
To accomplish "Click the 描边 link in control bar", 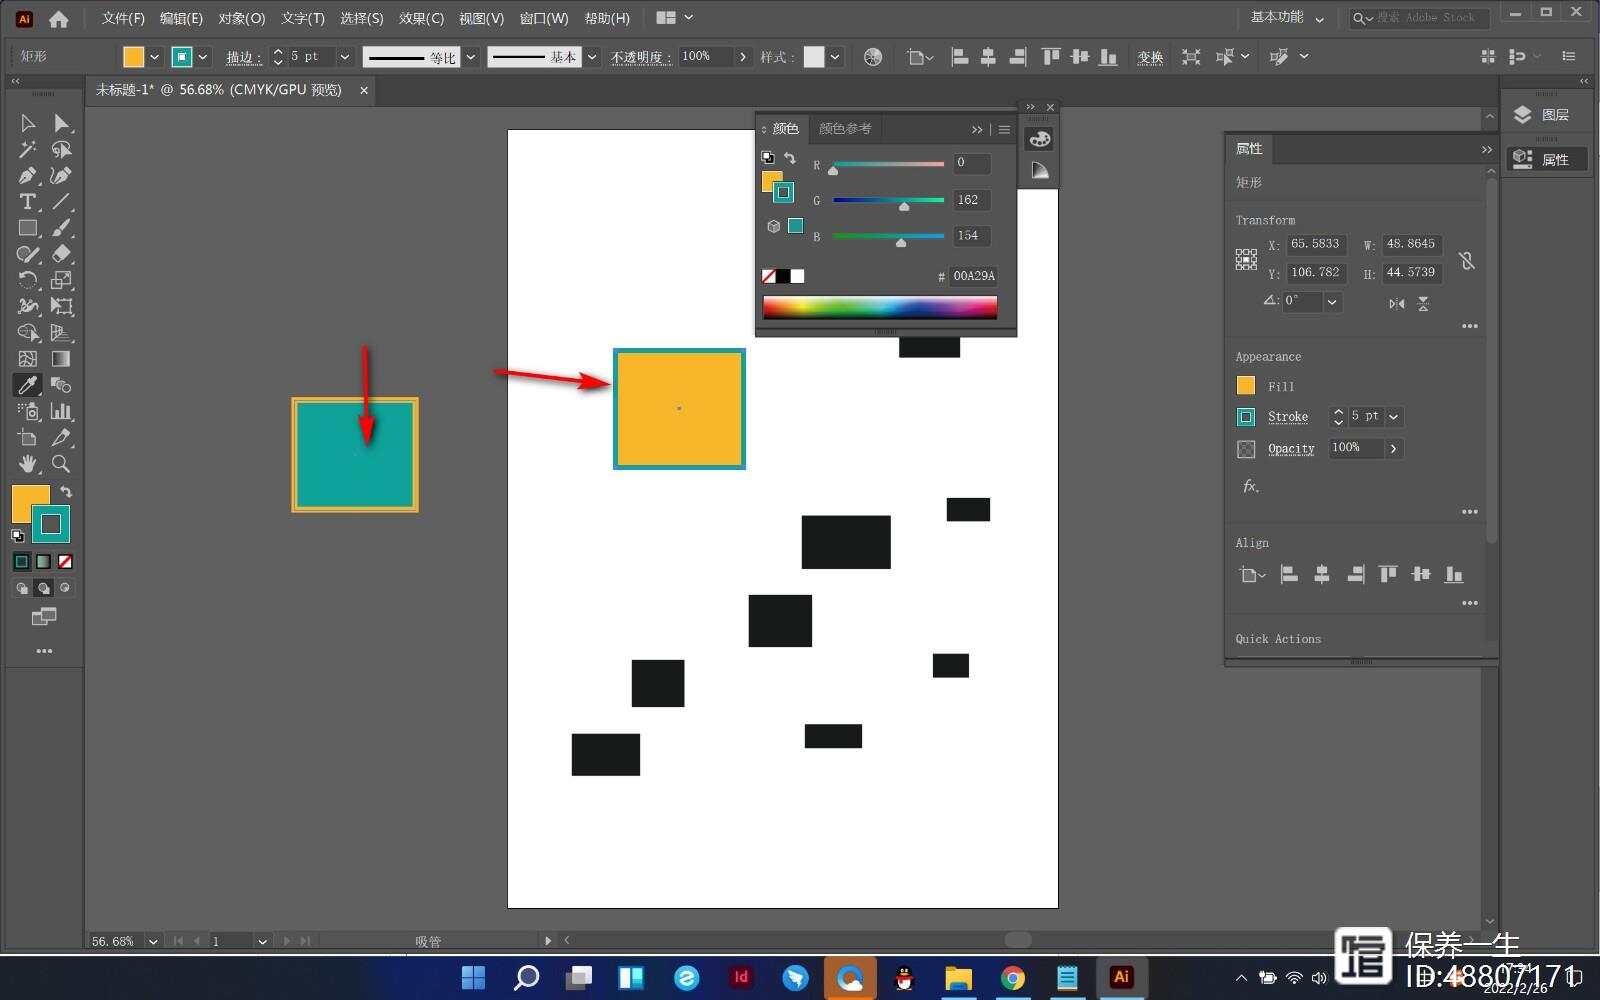I will (243, 57).
